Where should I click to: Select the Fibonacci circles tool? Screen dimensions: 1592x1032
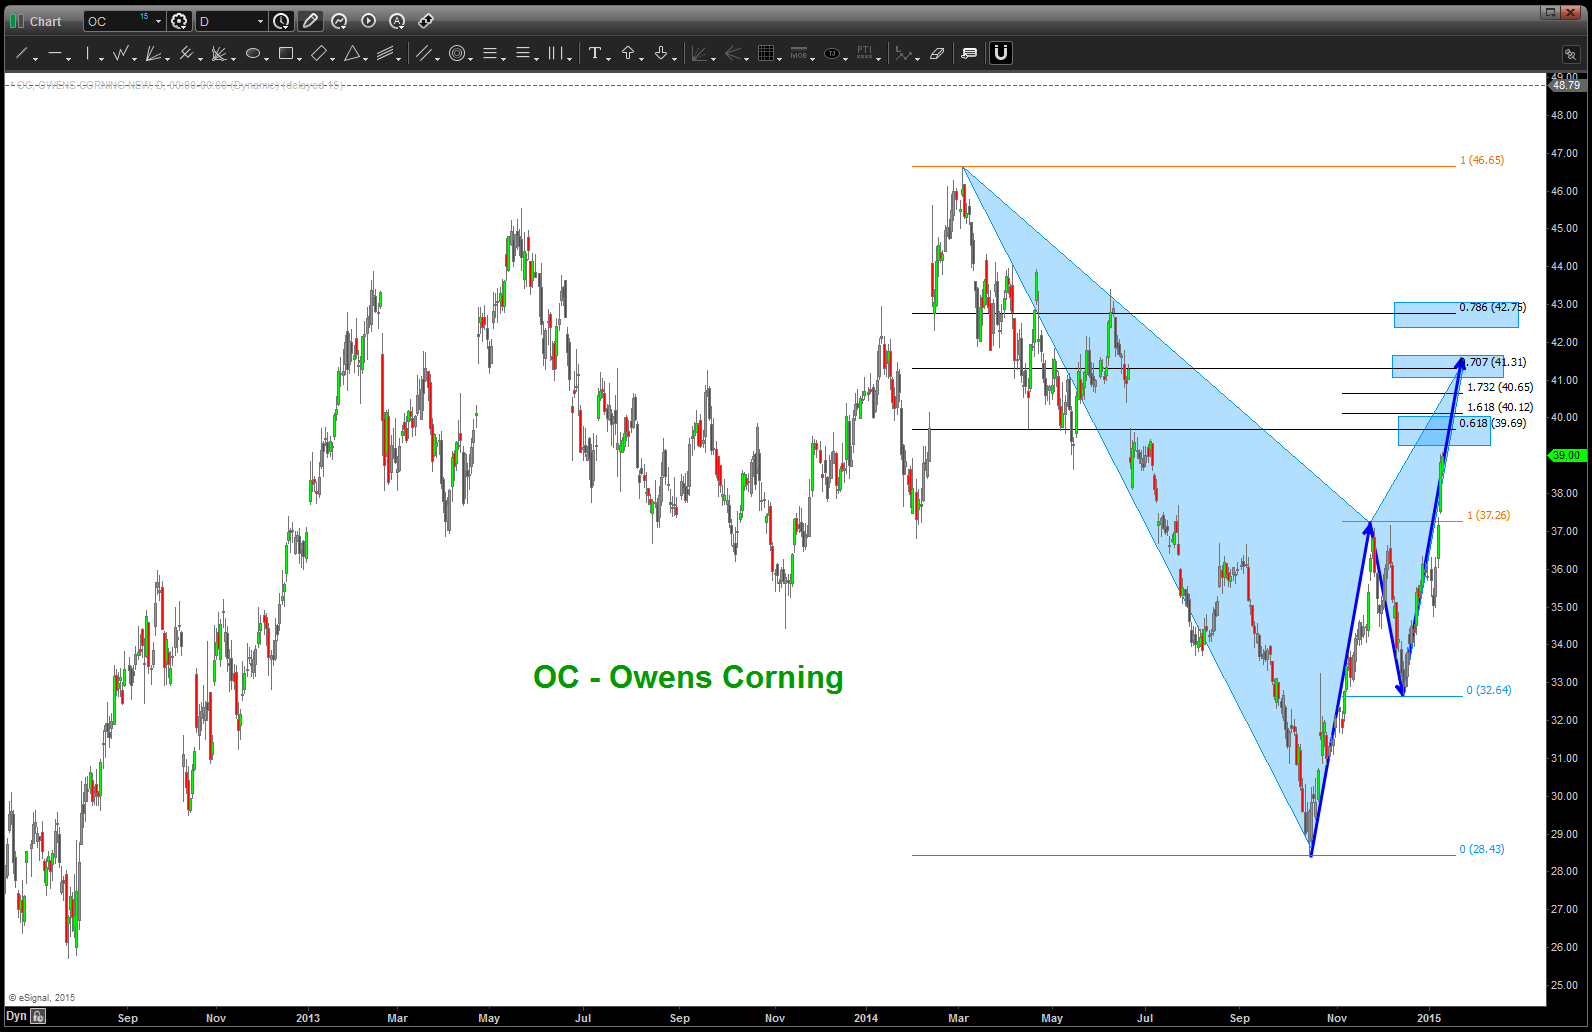pos(457,54)
